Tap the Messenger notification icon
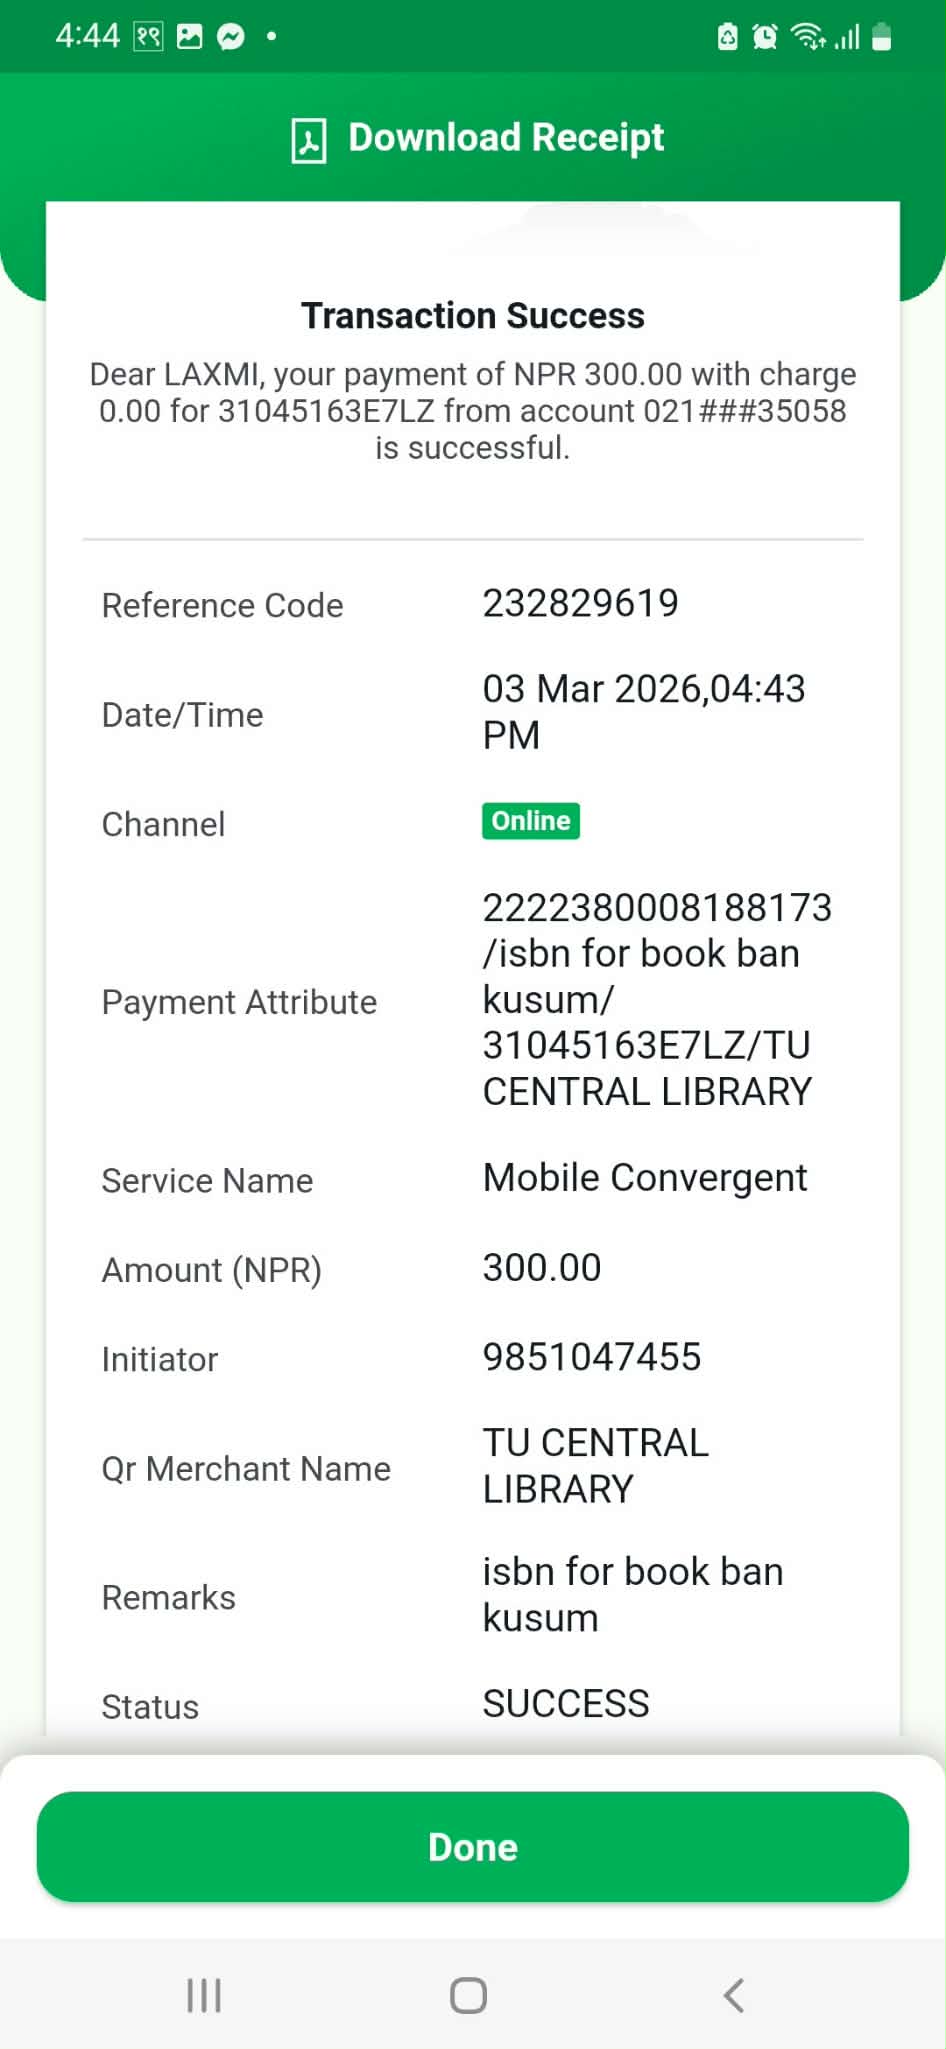Viewport: 946px width, 2049px height. pos(231,37)
